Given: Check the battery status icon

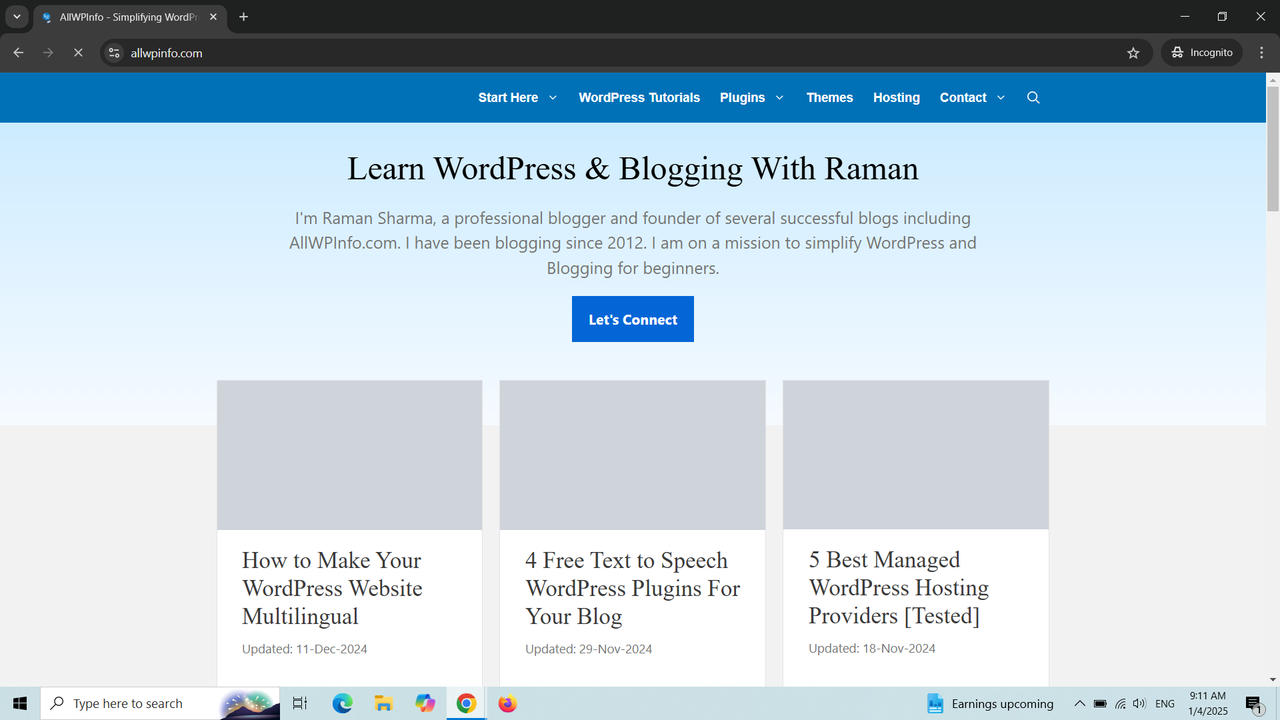Looking at the screenshot, I should pos(1100,704).
